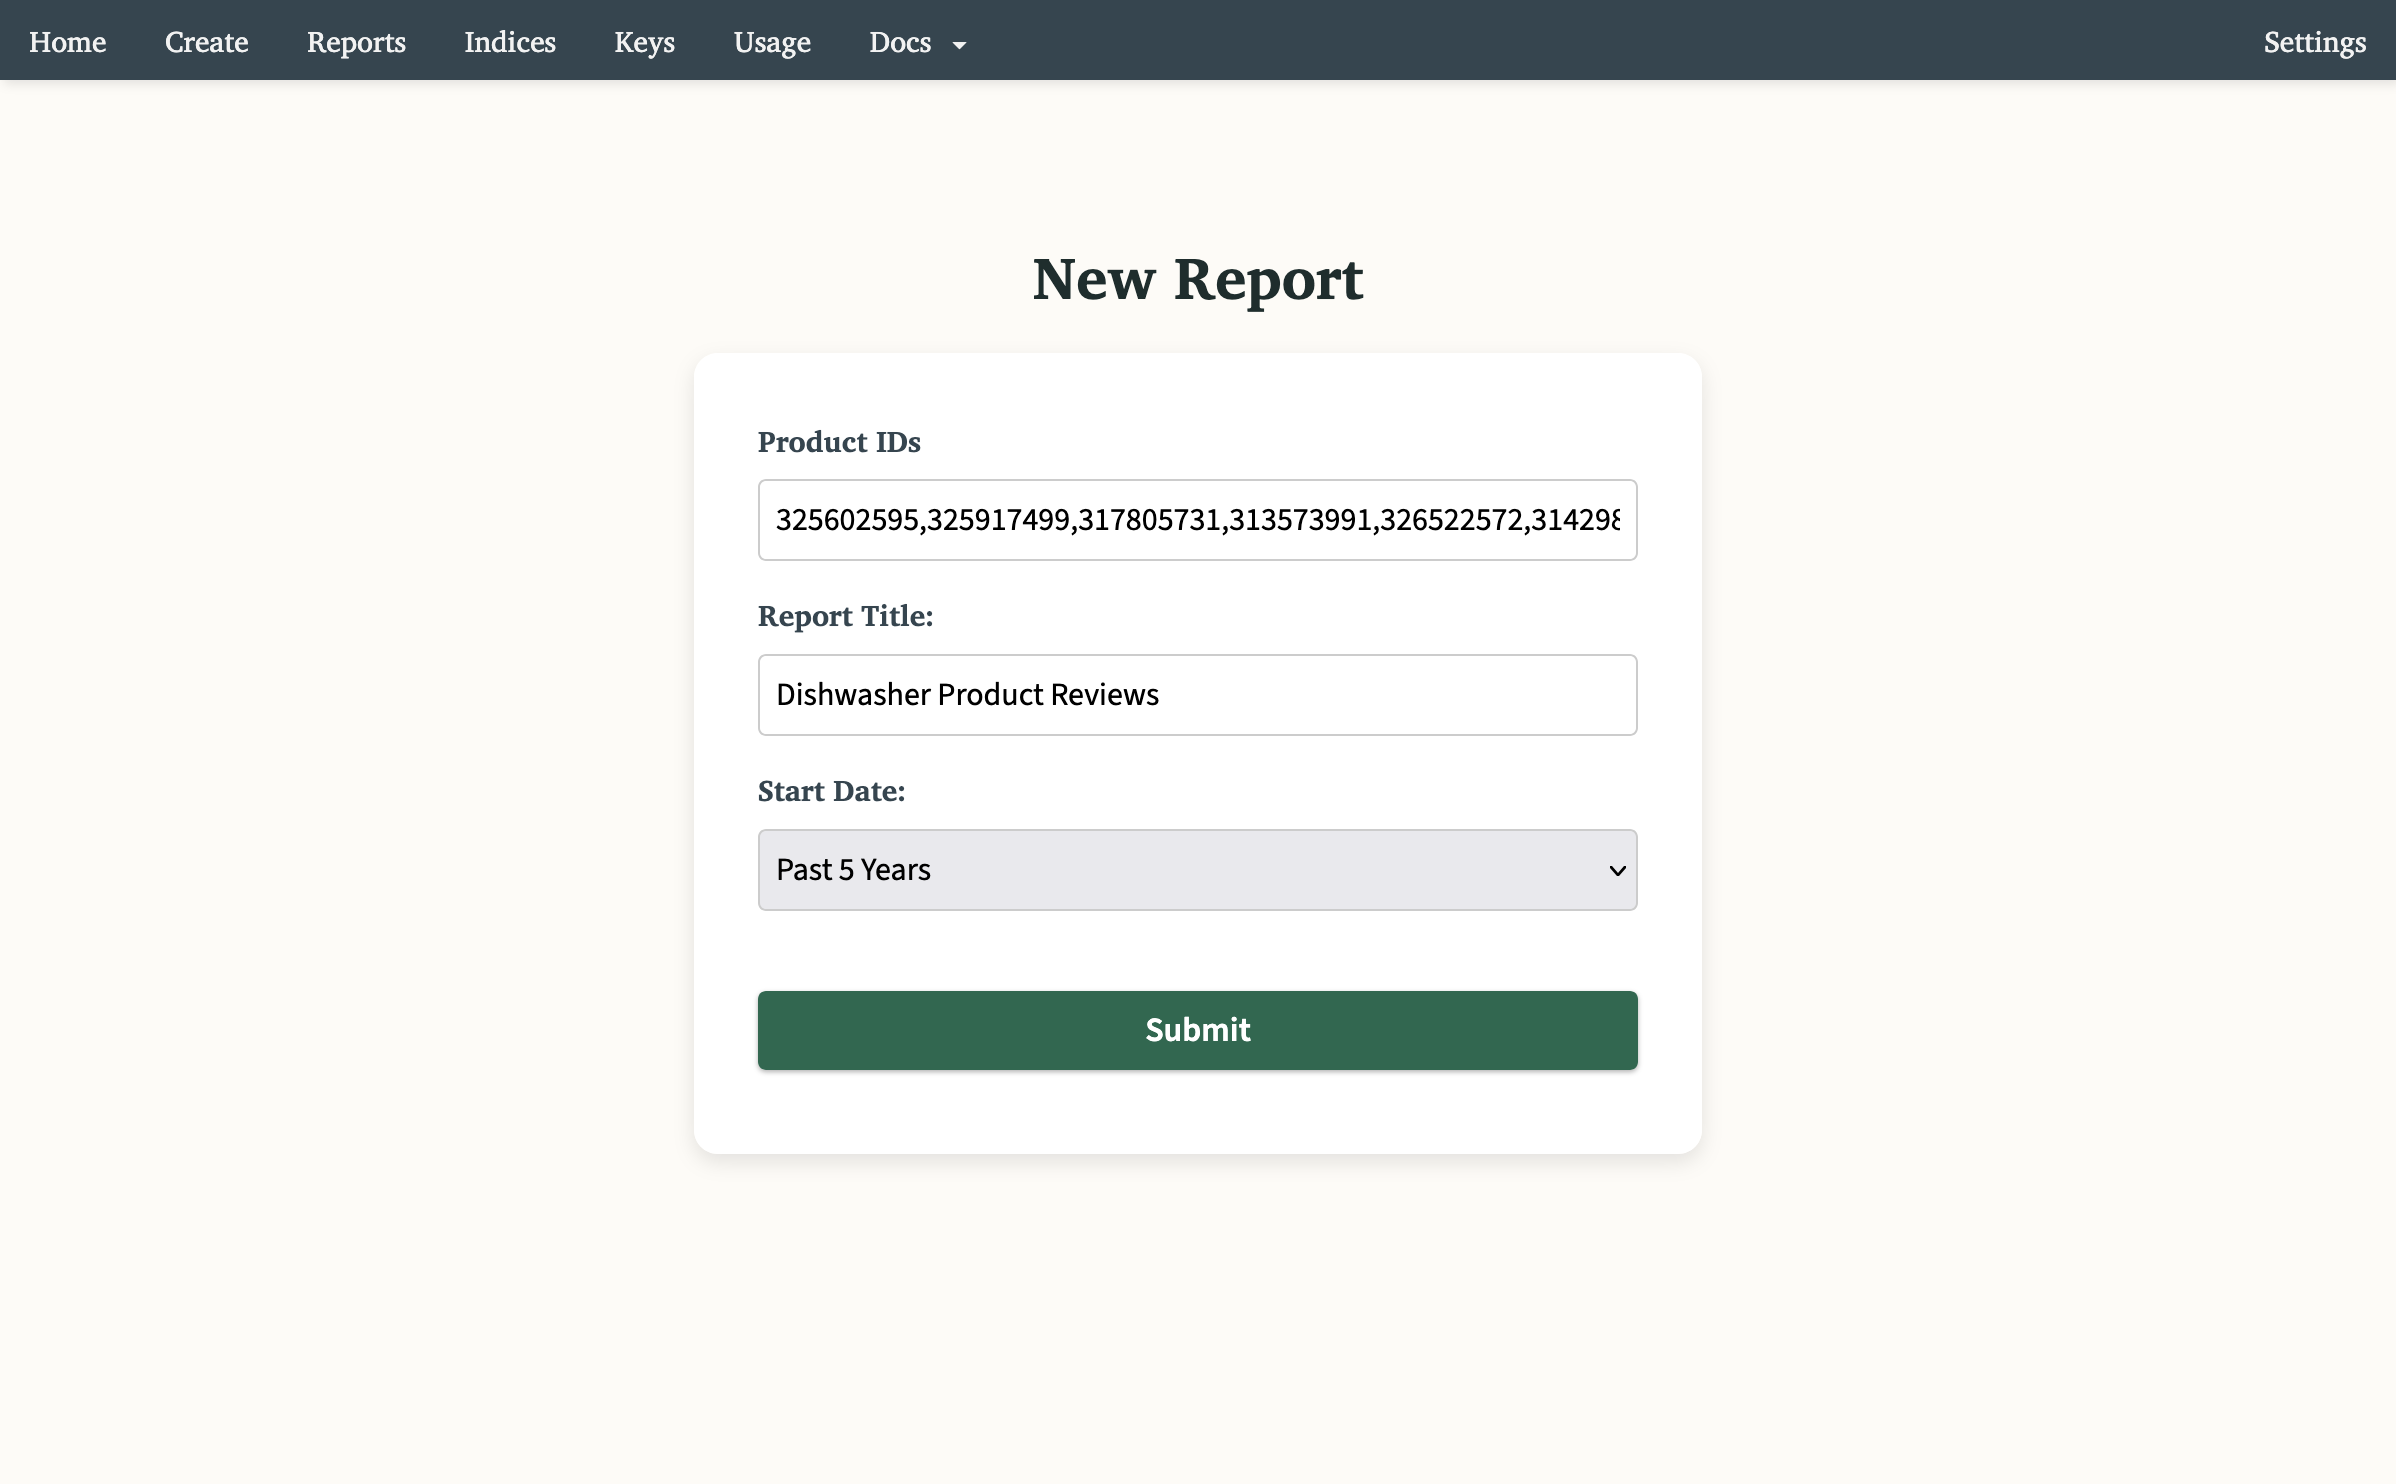Screen dimensions: 2396x1484
Task: Click into the Product IDs field
Action: pos(1197,519)
